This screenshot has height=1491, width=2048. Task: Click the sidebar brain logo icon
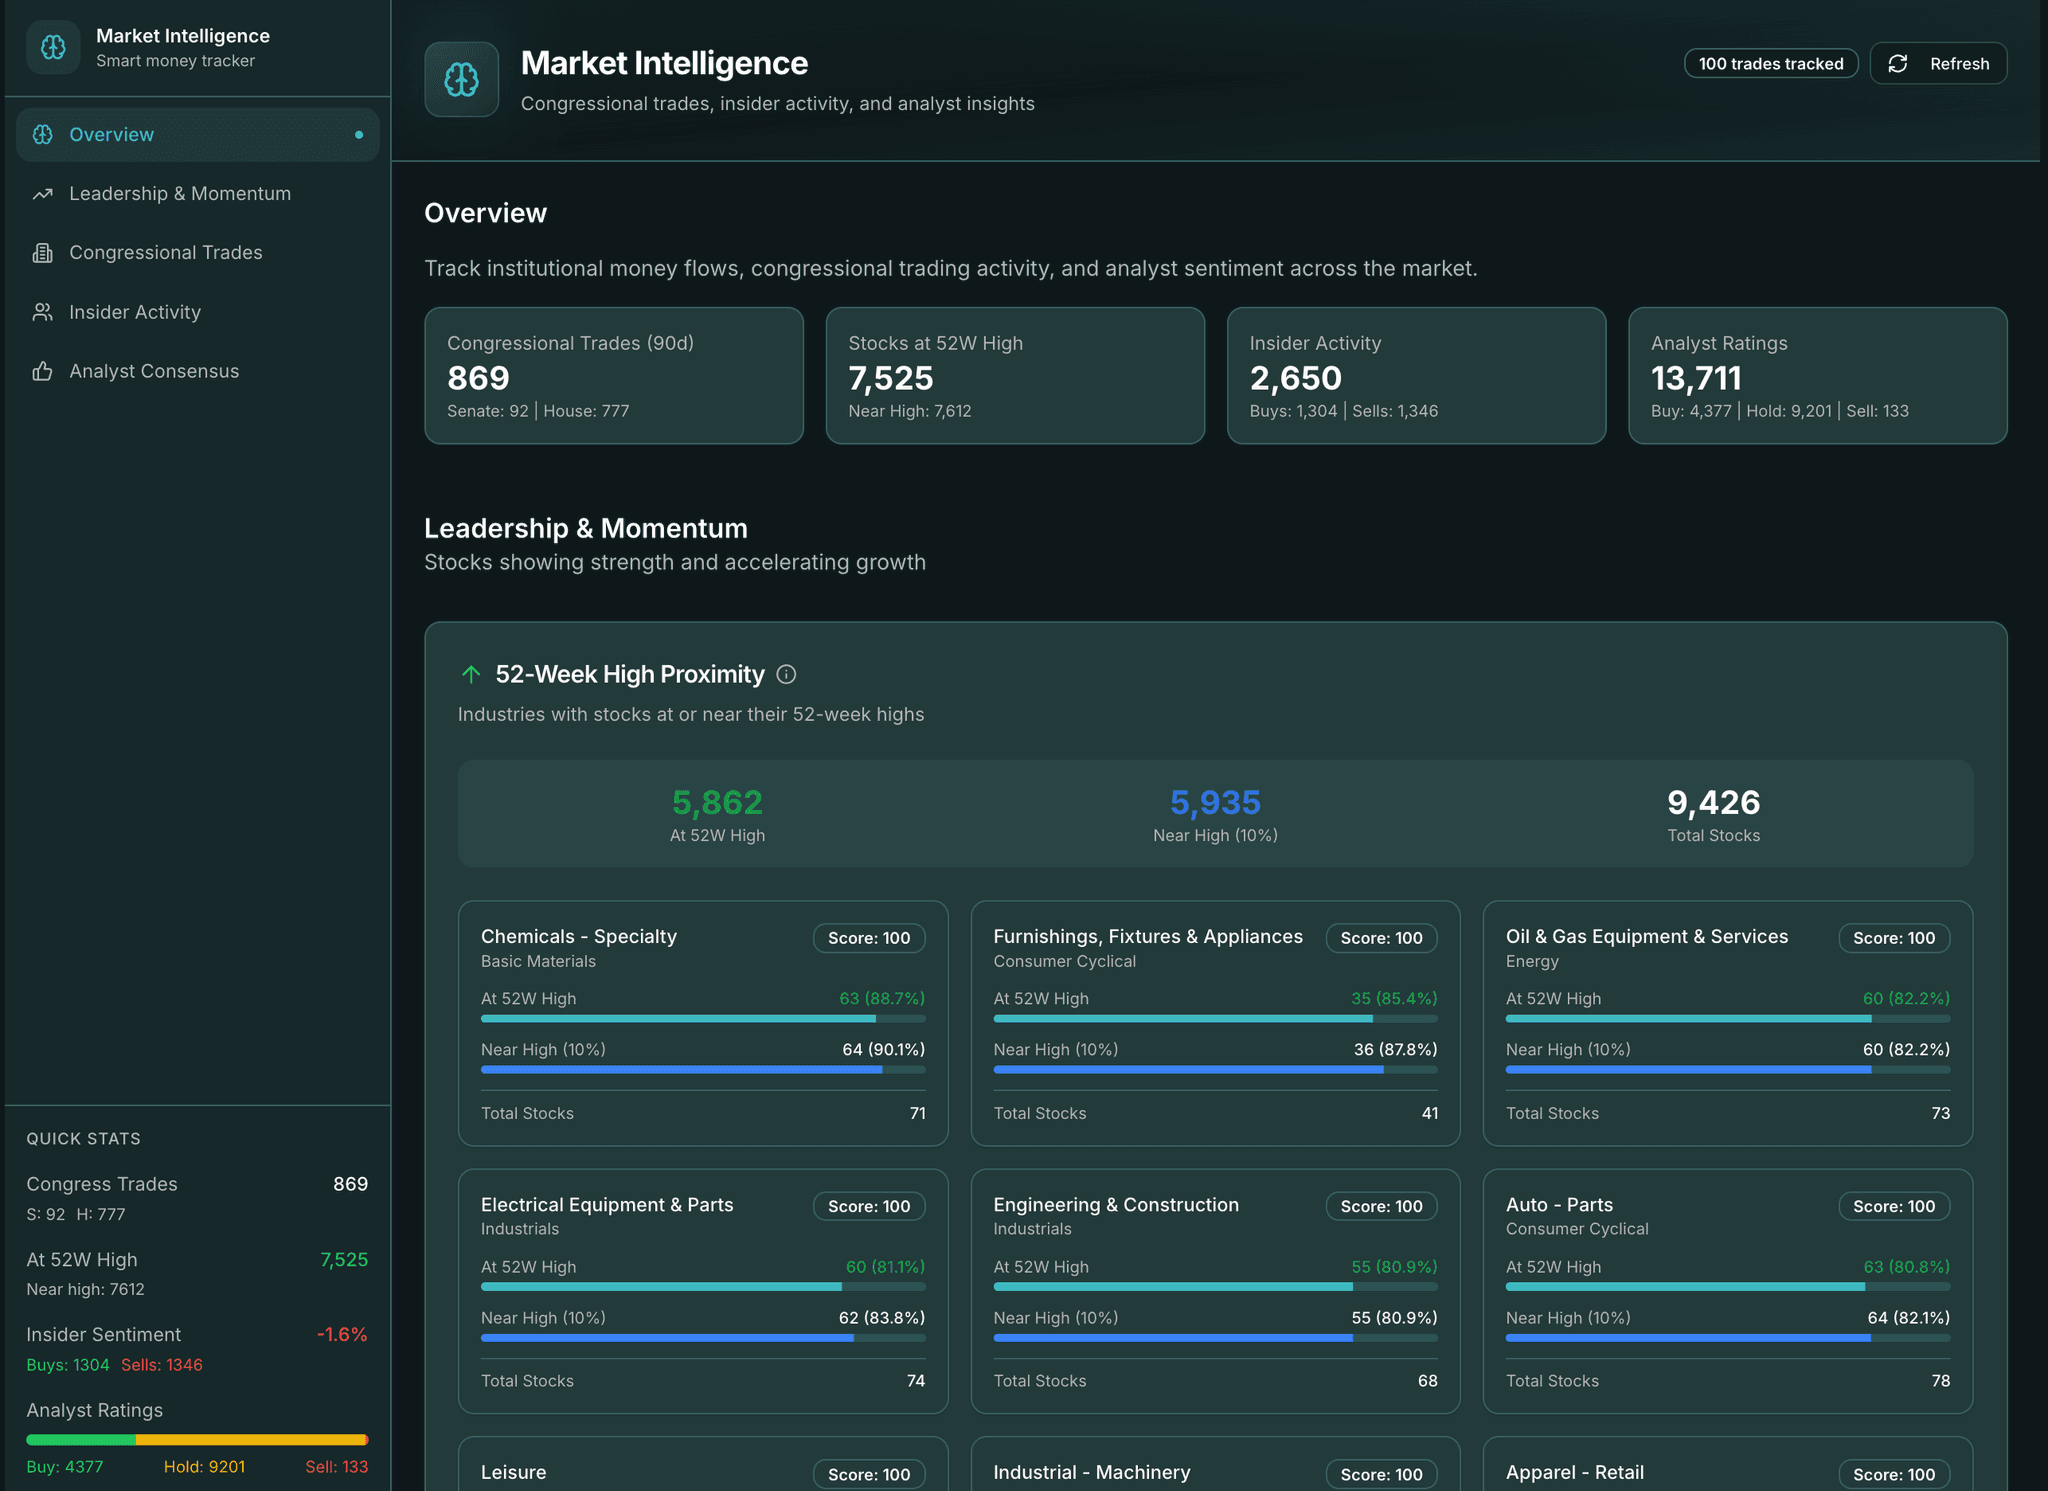click(x=53, y=47)
